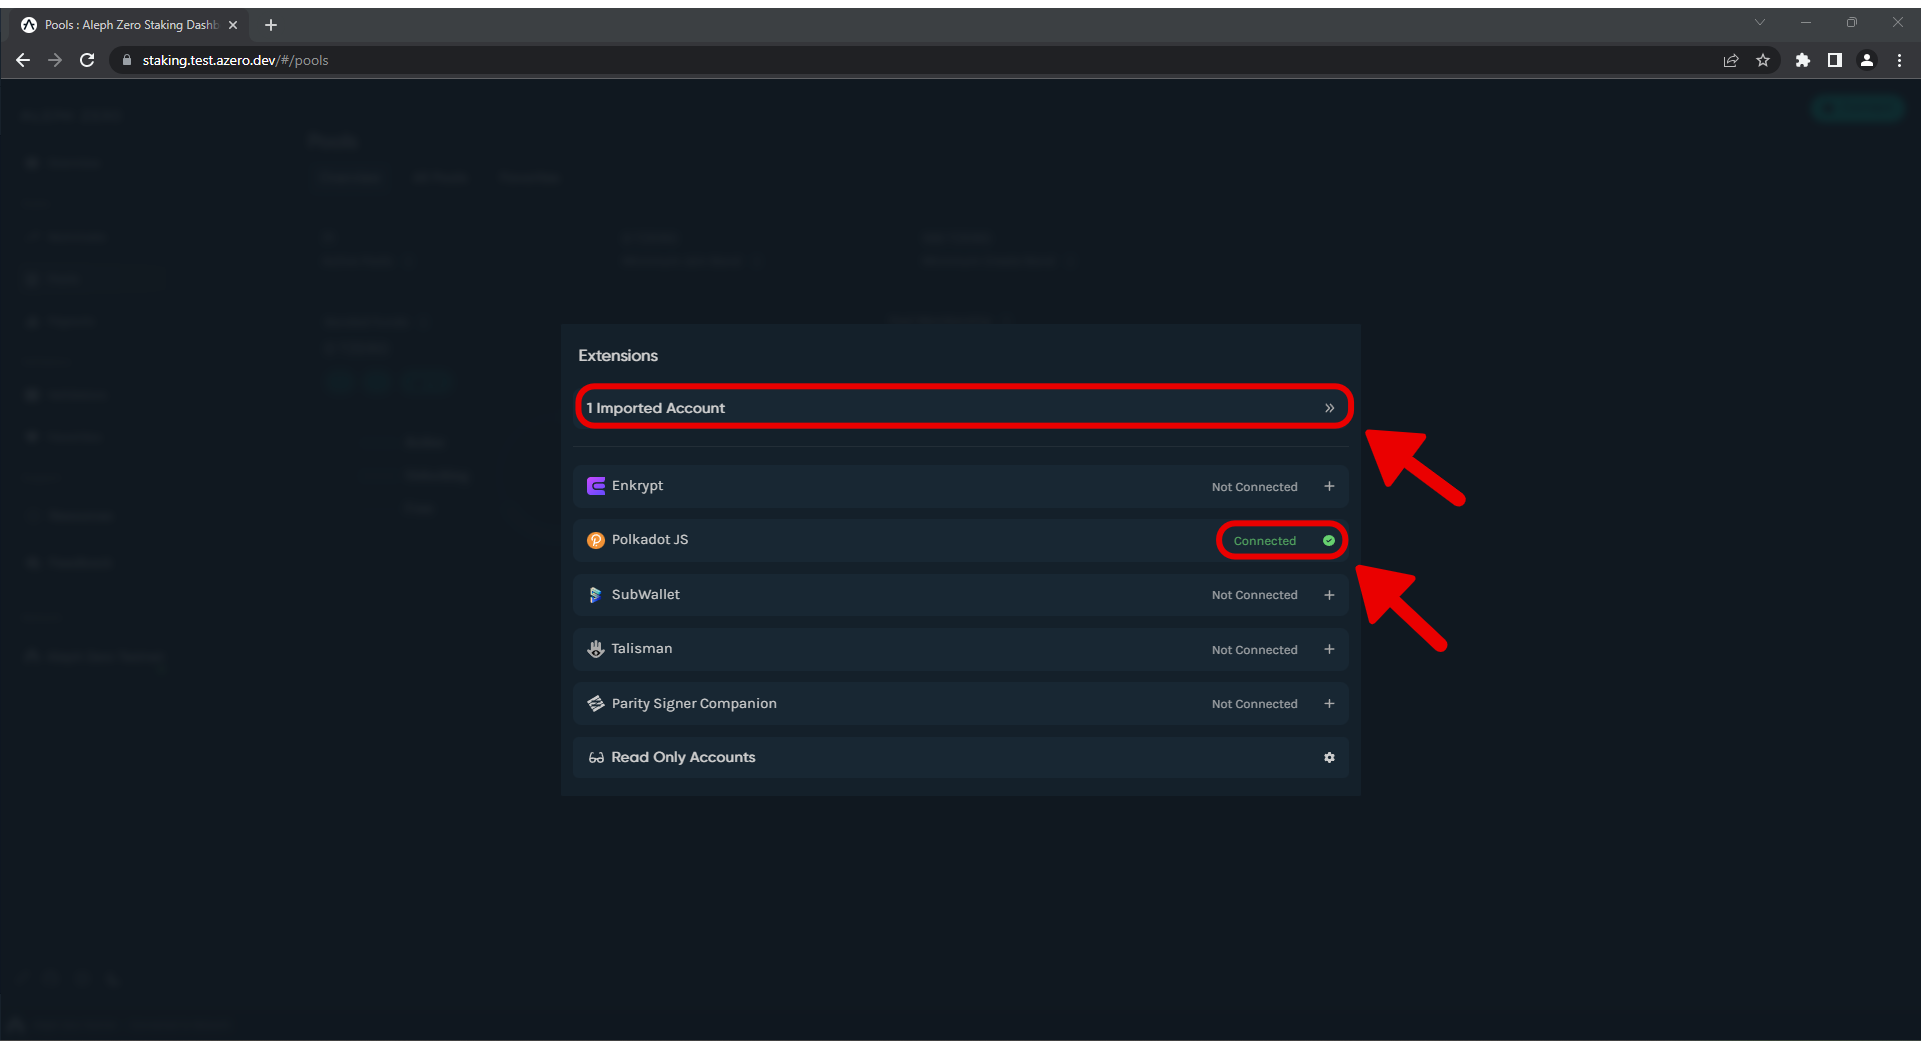Click the SubWallet logo icon

[596, 595]
